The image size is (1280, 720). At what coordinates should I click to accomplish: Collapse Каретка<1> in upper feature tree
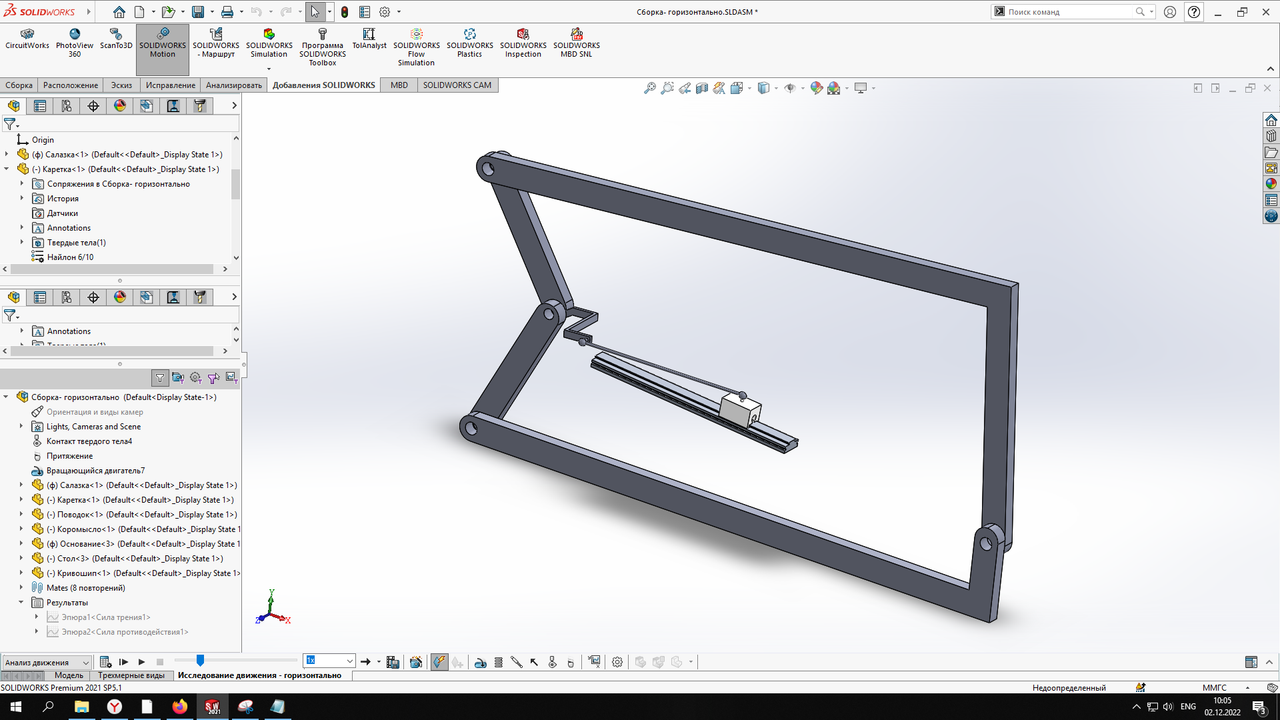point(7,169)
